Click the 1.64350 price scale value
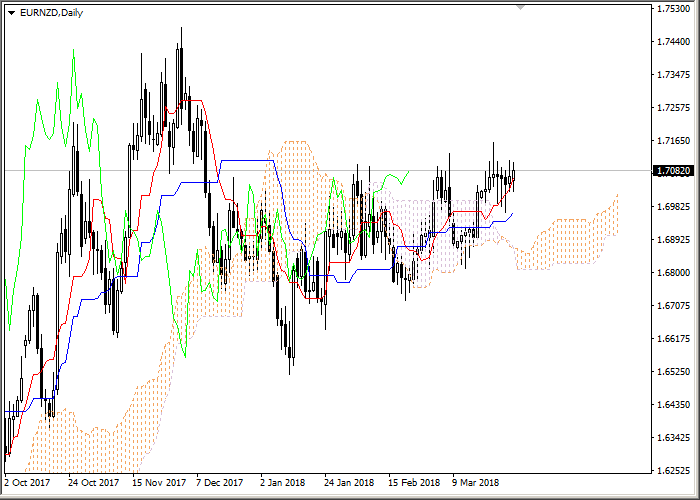 674,405
